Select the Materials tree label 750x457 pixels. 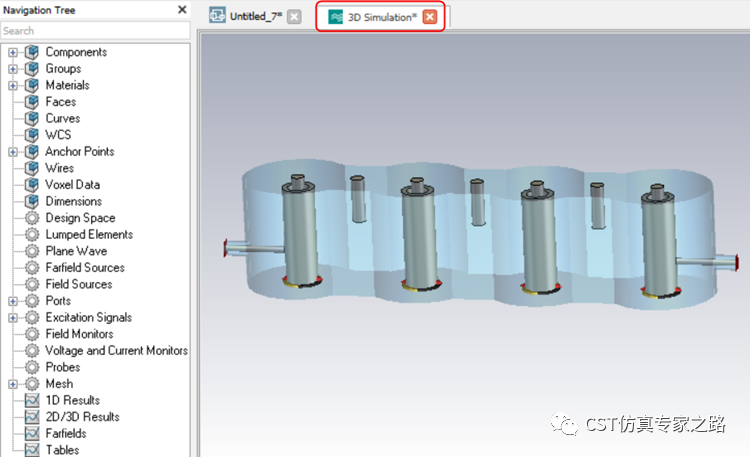[67, 85]
